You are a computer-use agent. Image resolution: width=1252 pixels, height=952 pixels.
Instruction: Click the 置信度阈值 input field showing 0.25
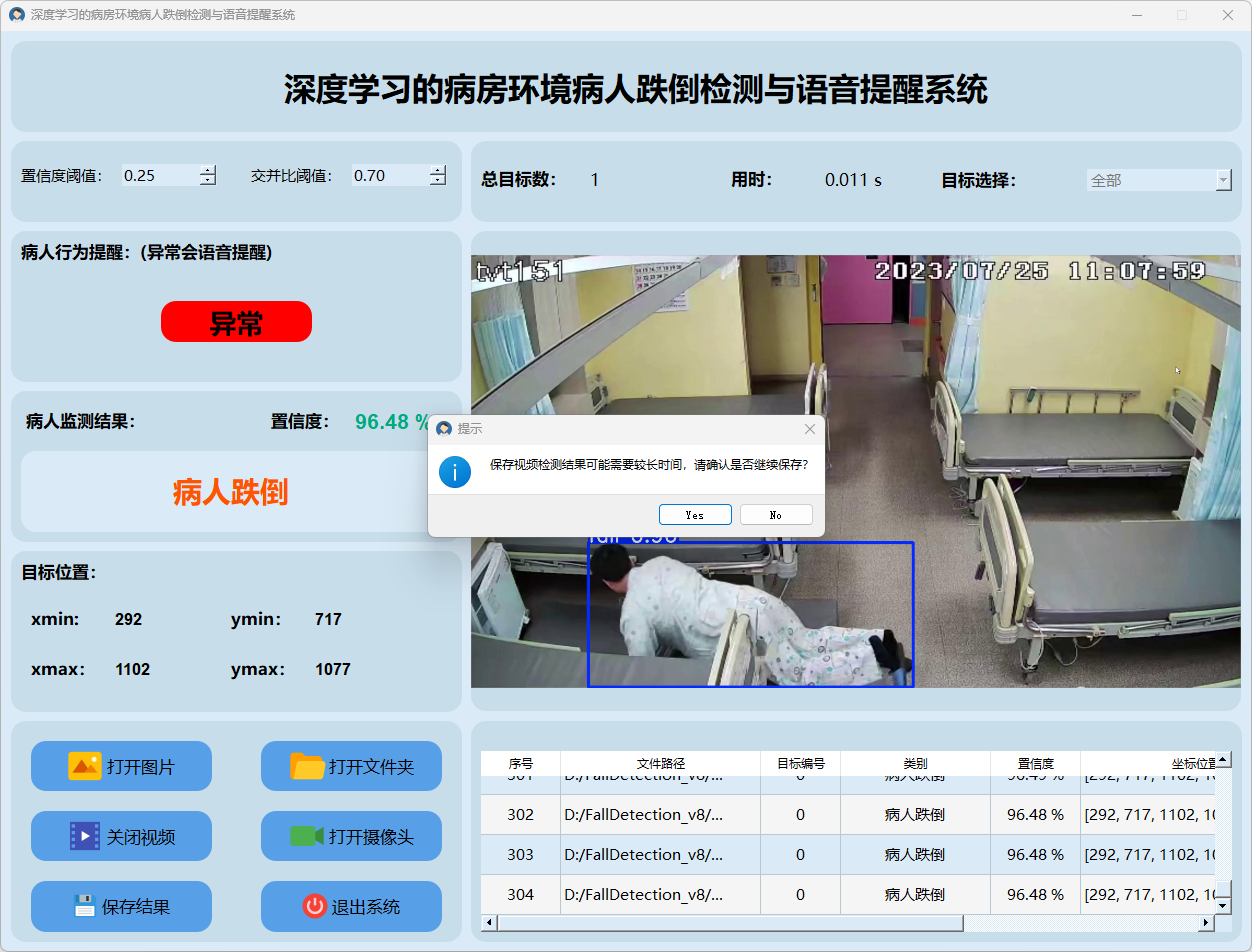[158, 176]
